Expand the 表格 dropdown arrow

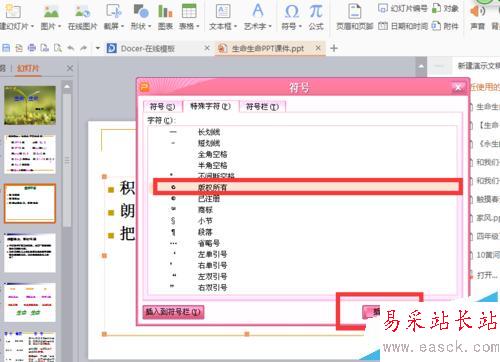tap(198, 26)
